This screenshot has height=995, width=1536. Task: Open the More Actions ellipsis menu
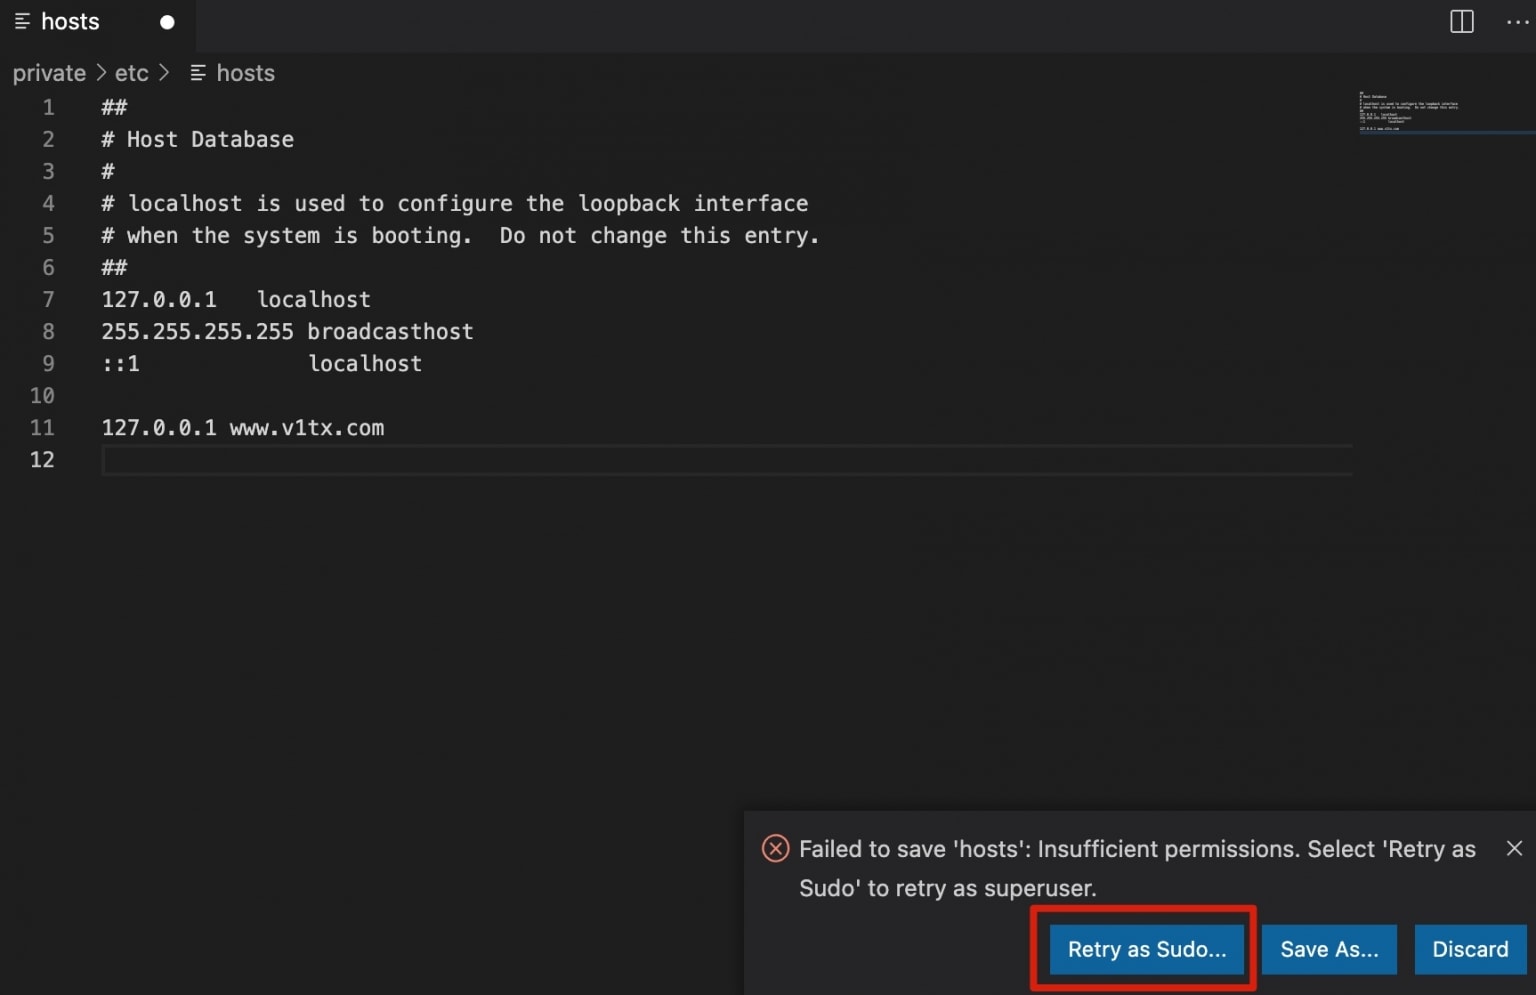1516,22
